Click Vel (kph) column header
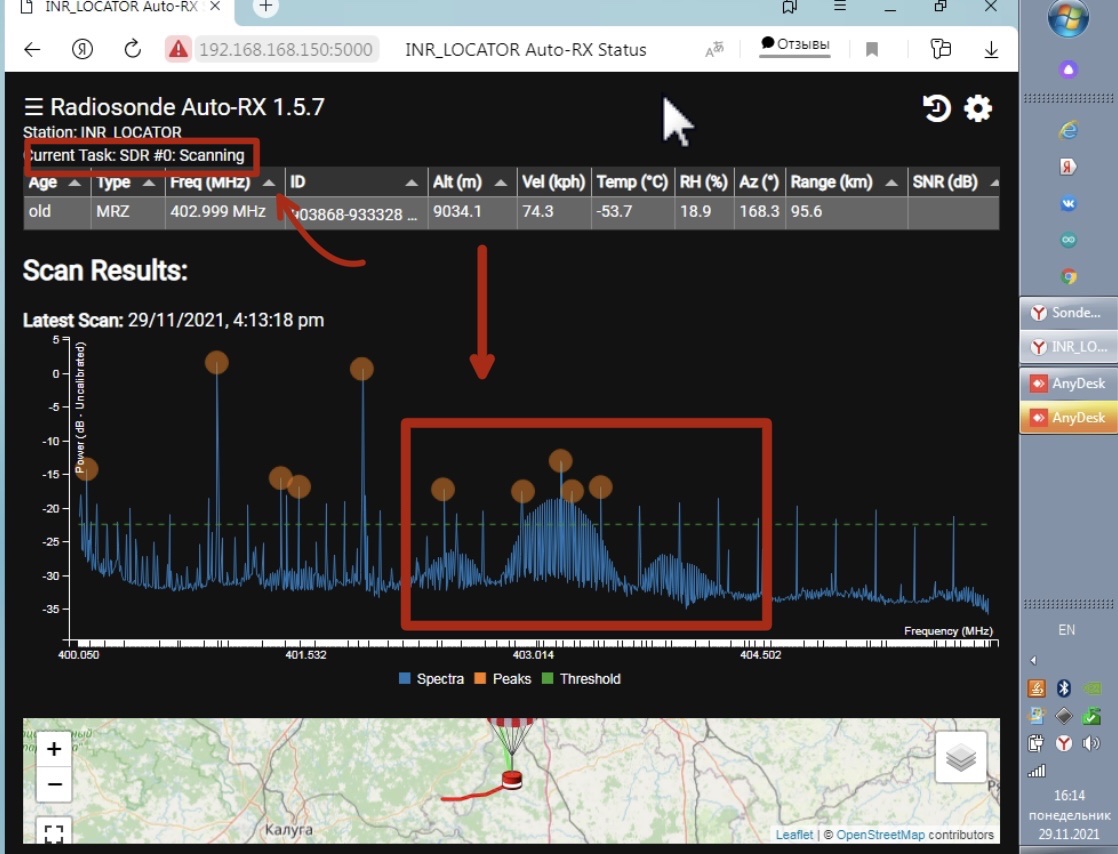The width and height of the screenshot is (1118, 854). (553, 182)
